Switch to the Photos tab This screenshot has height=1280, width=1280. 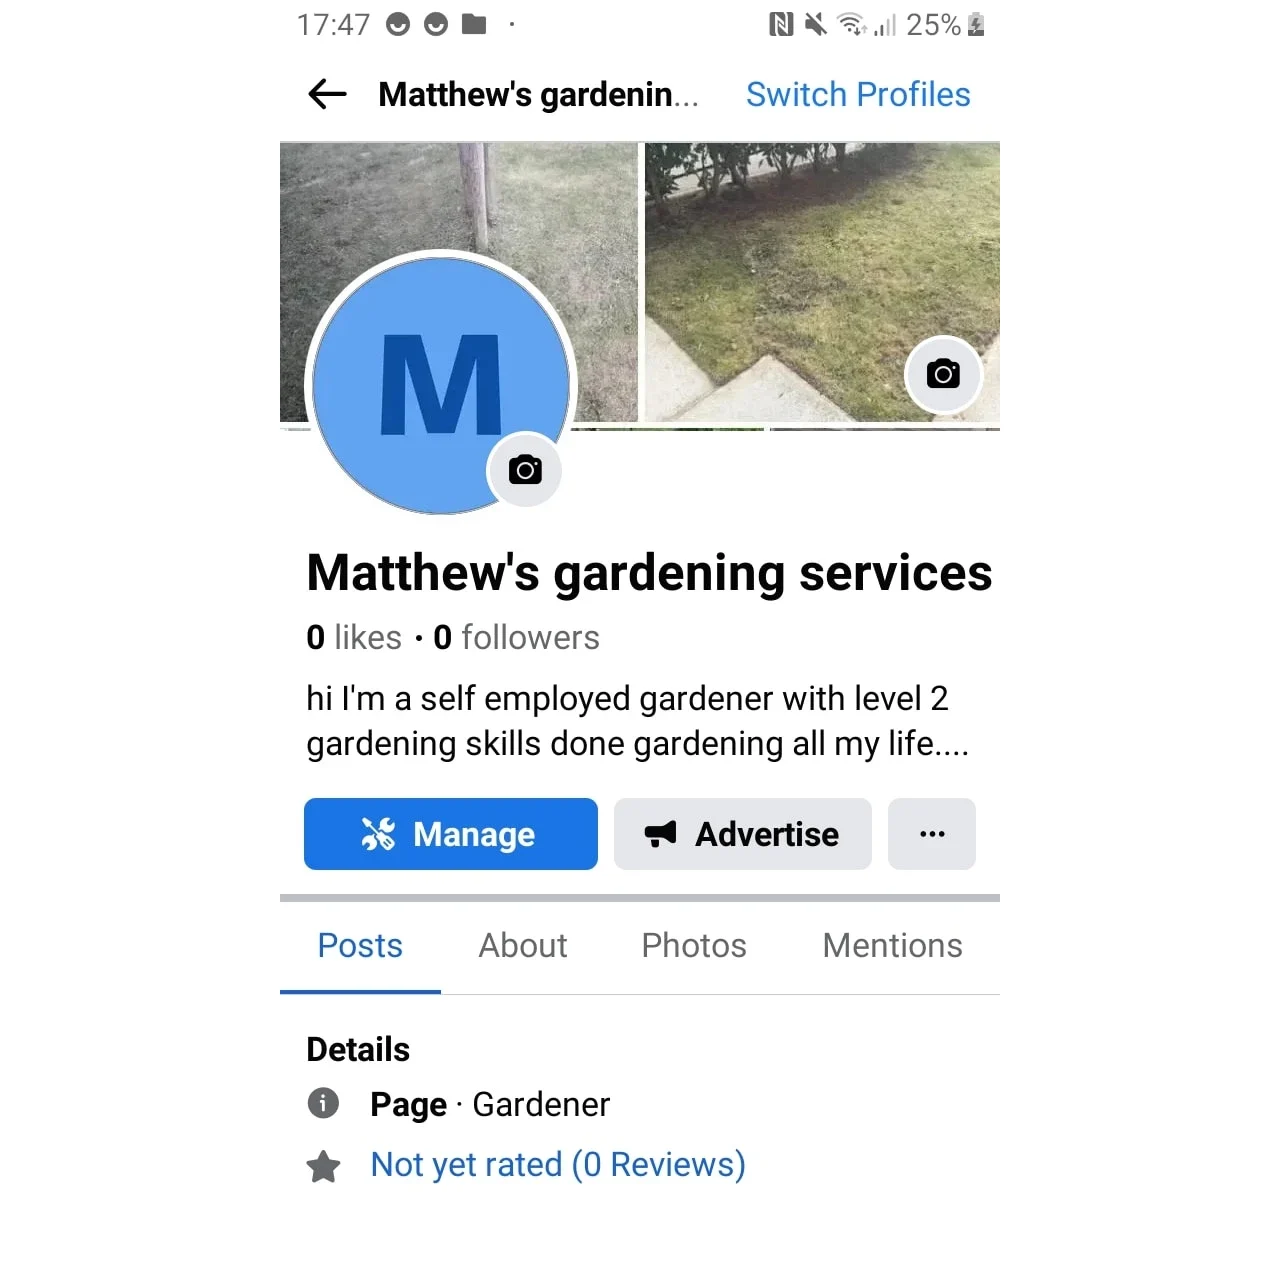694,945
